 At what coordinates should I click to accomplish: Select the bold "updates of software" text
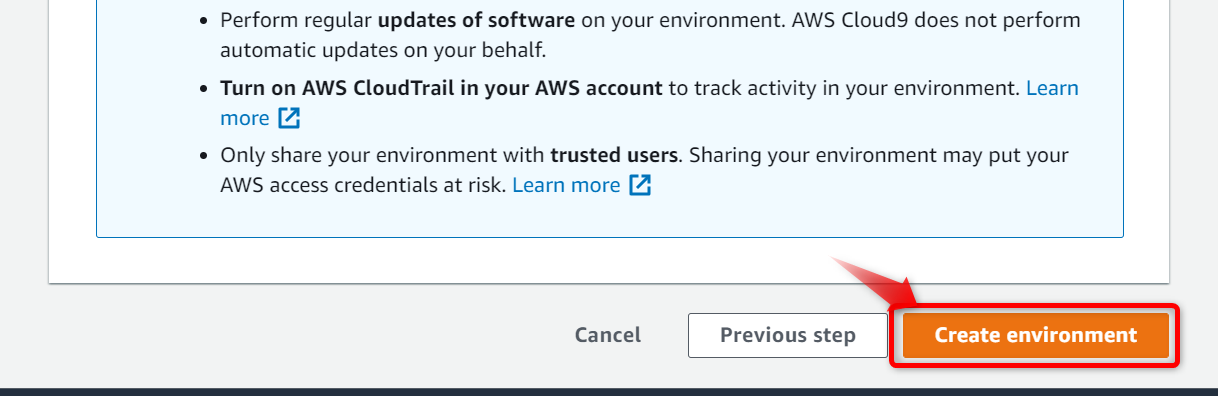476,20
